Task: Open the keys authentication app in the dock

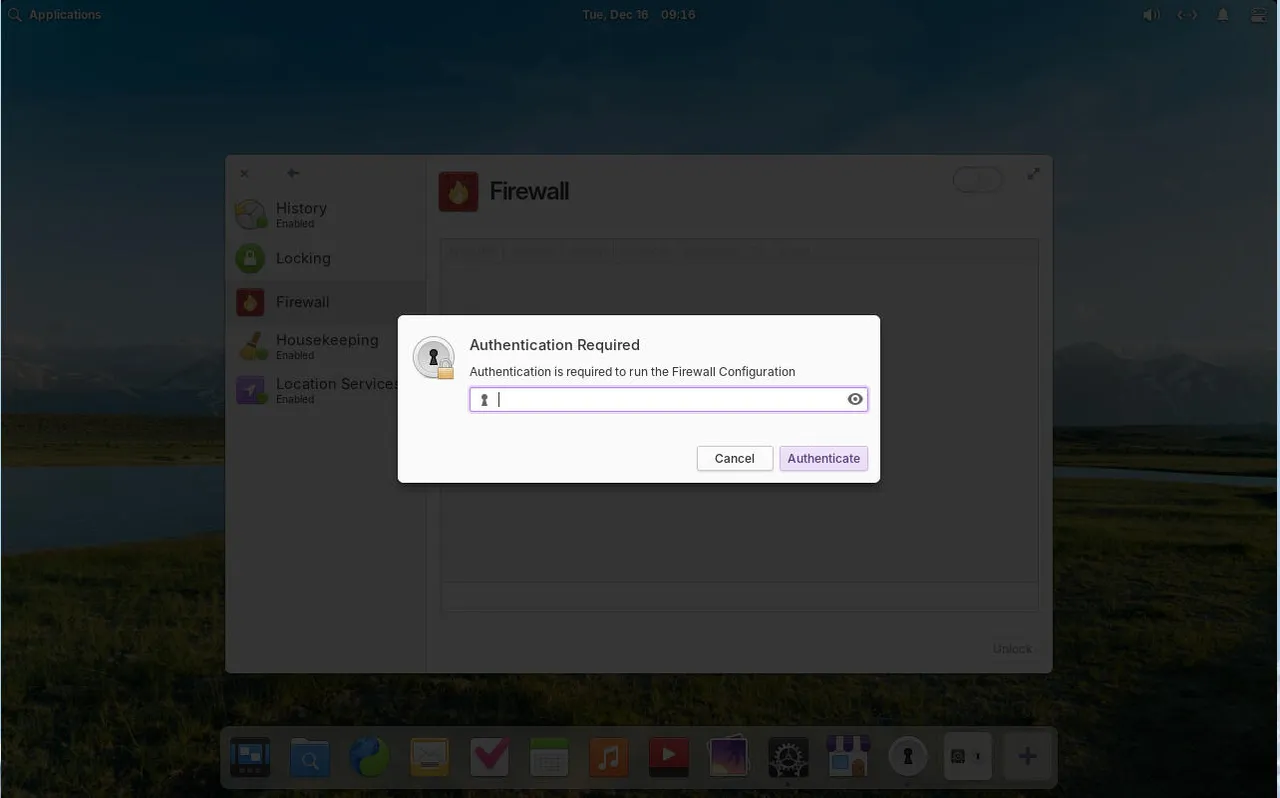Action: pyautogui.click(x=907, y=756)
